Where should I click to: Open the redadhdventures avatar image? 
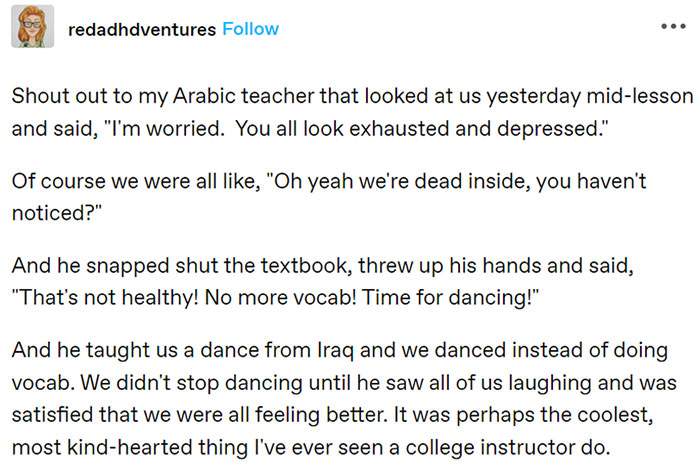click(x=33, y=26)
